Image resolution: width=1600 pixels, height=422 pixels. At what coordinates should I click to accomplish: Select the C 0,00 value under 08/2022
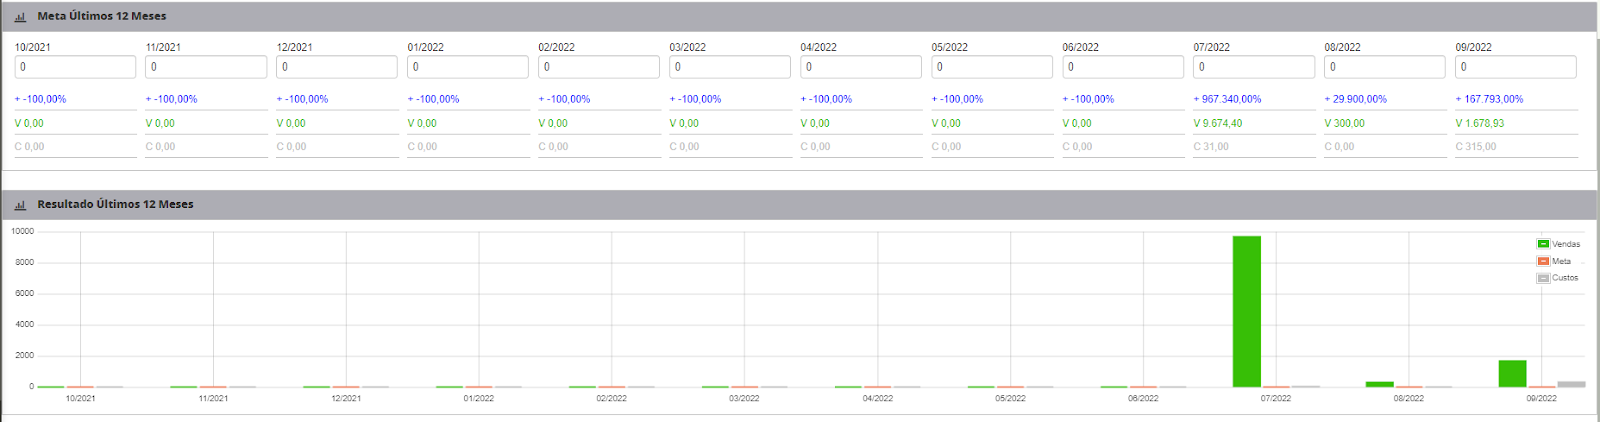(x=1339, y=146)
